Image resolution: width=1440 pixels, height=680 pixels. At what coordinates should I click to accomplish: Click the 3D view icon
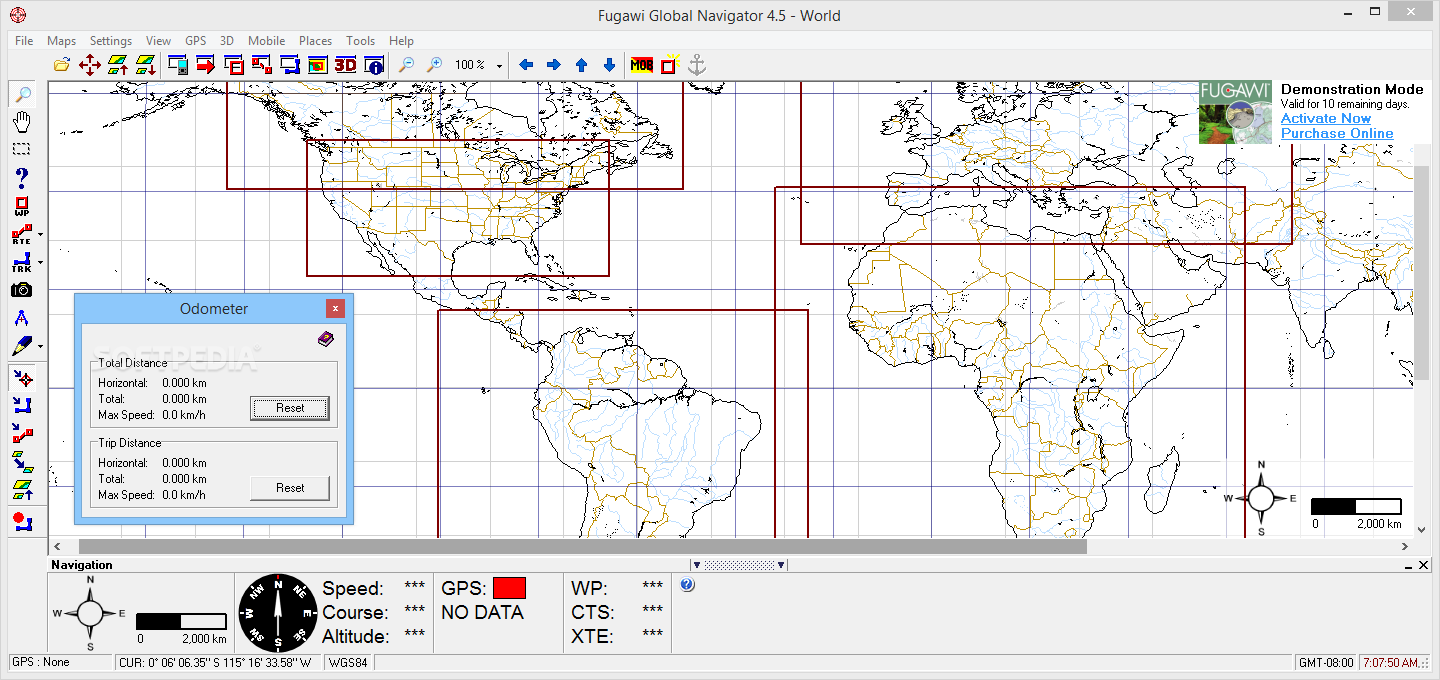click(346, 65)
